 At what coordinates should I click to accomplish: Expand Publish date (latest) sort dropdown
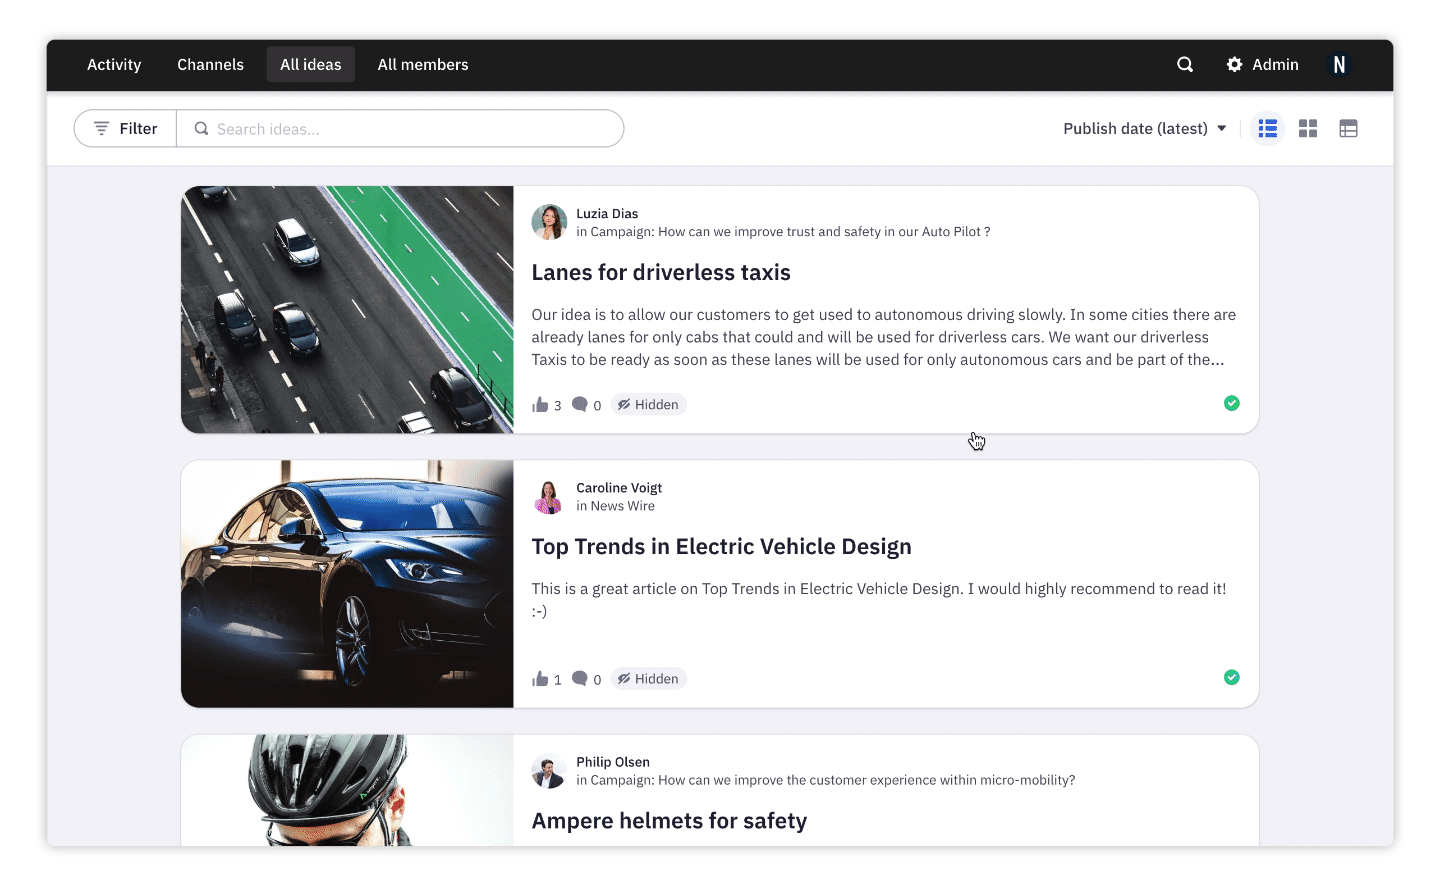(x=1145, y=128)
